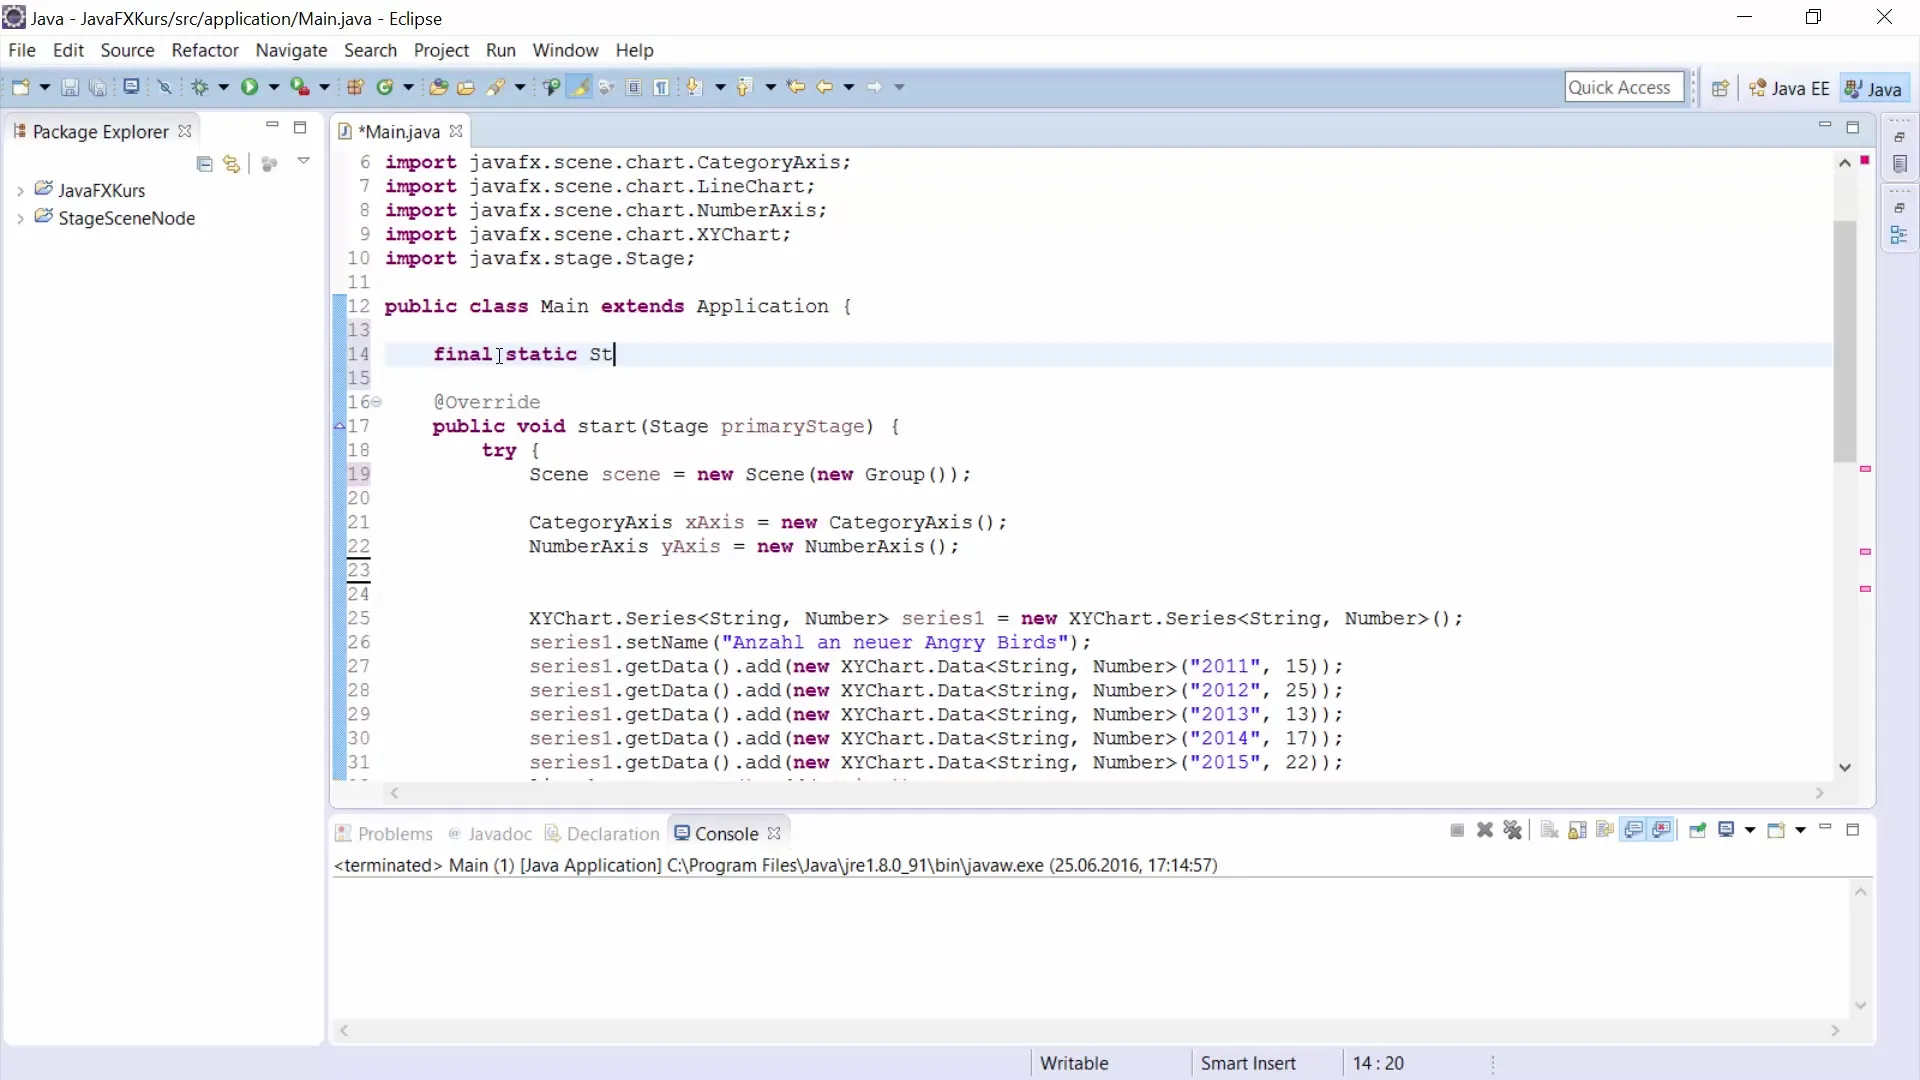Toggle Link with Editor in Package Explorer
Screen dimensions: 1920x1080
coord(232,164)
